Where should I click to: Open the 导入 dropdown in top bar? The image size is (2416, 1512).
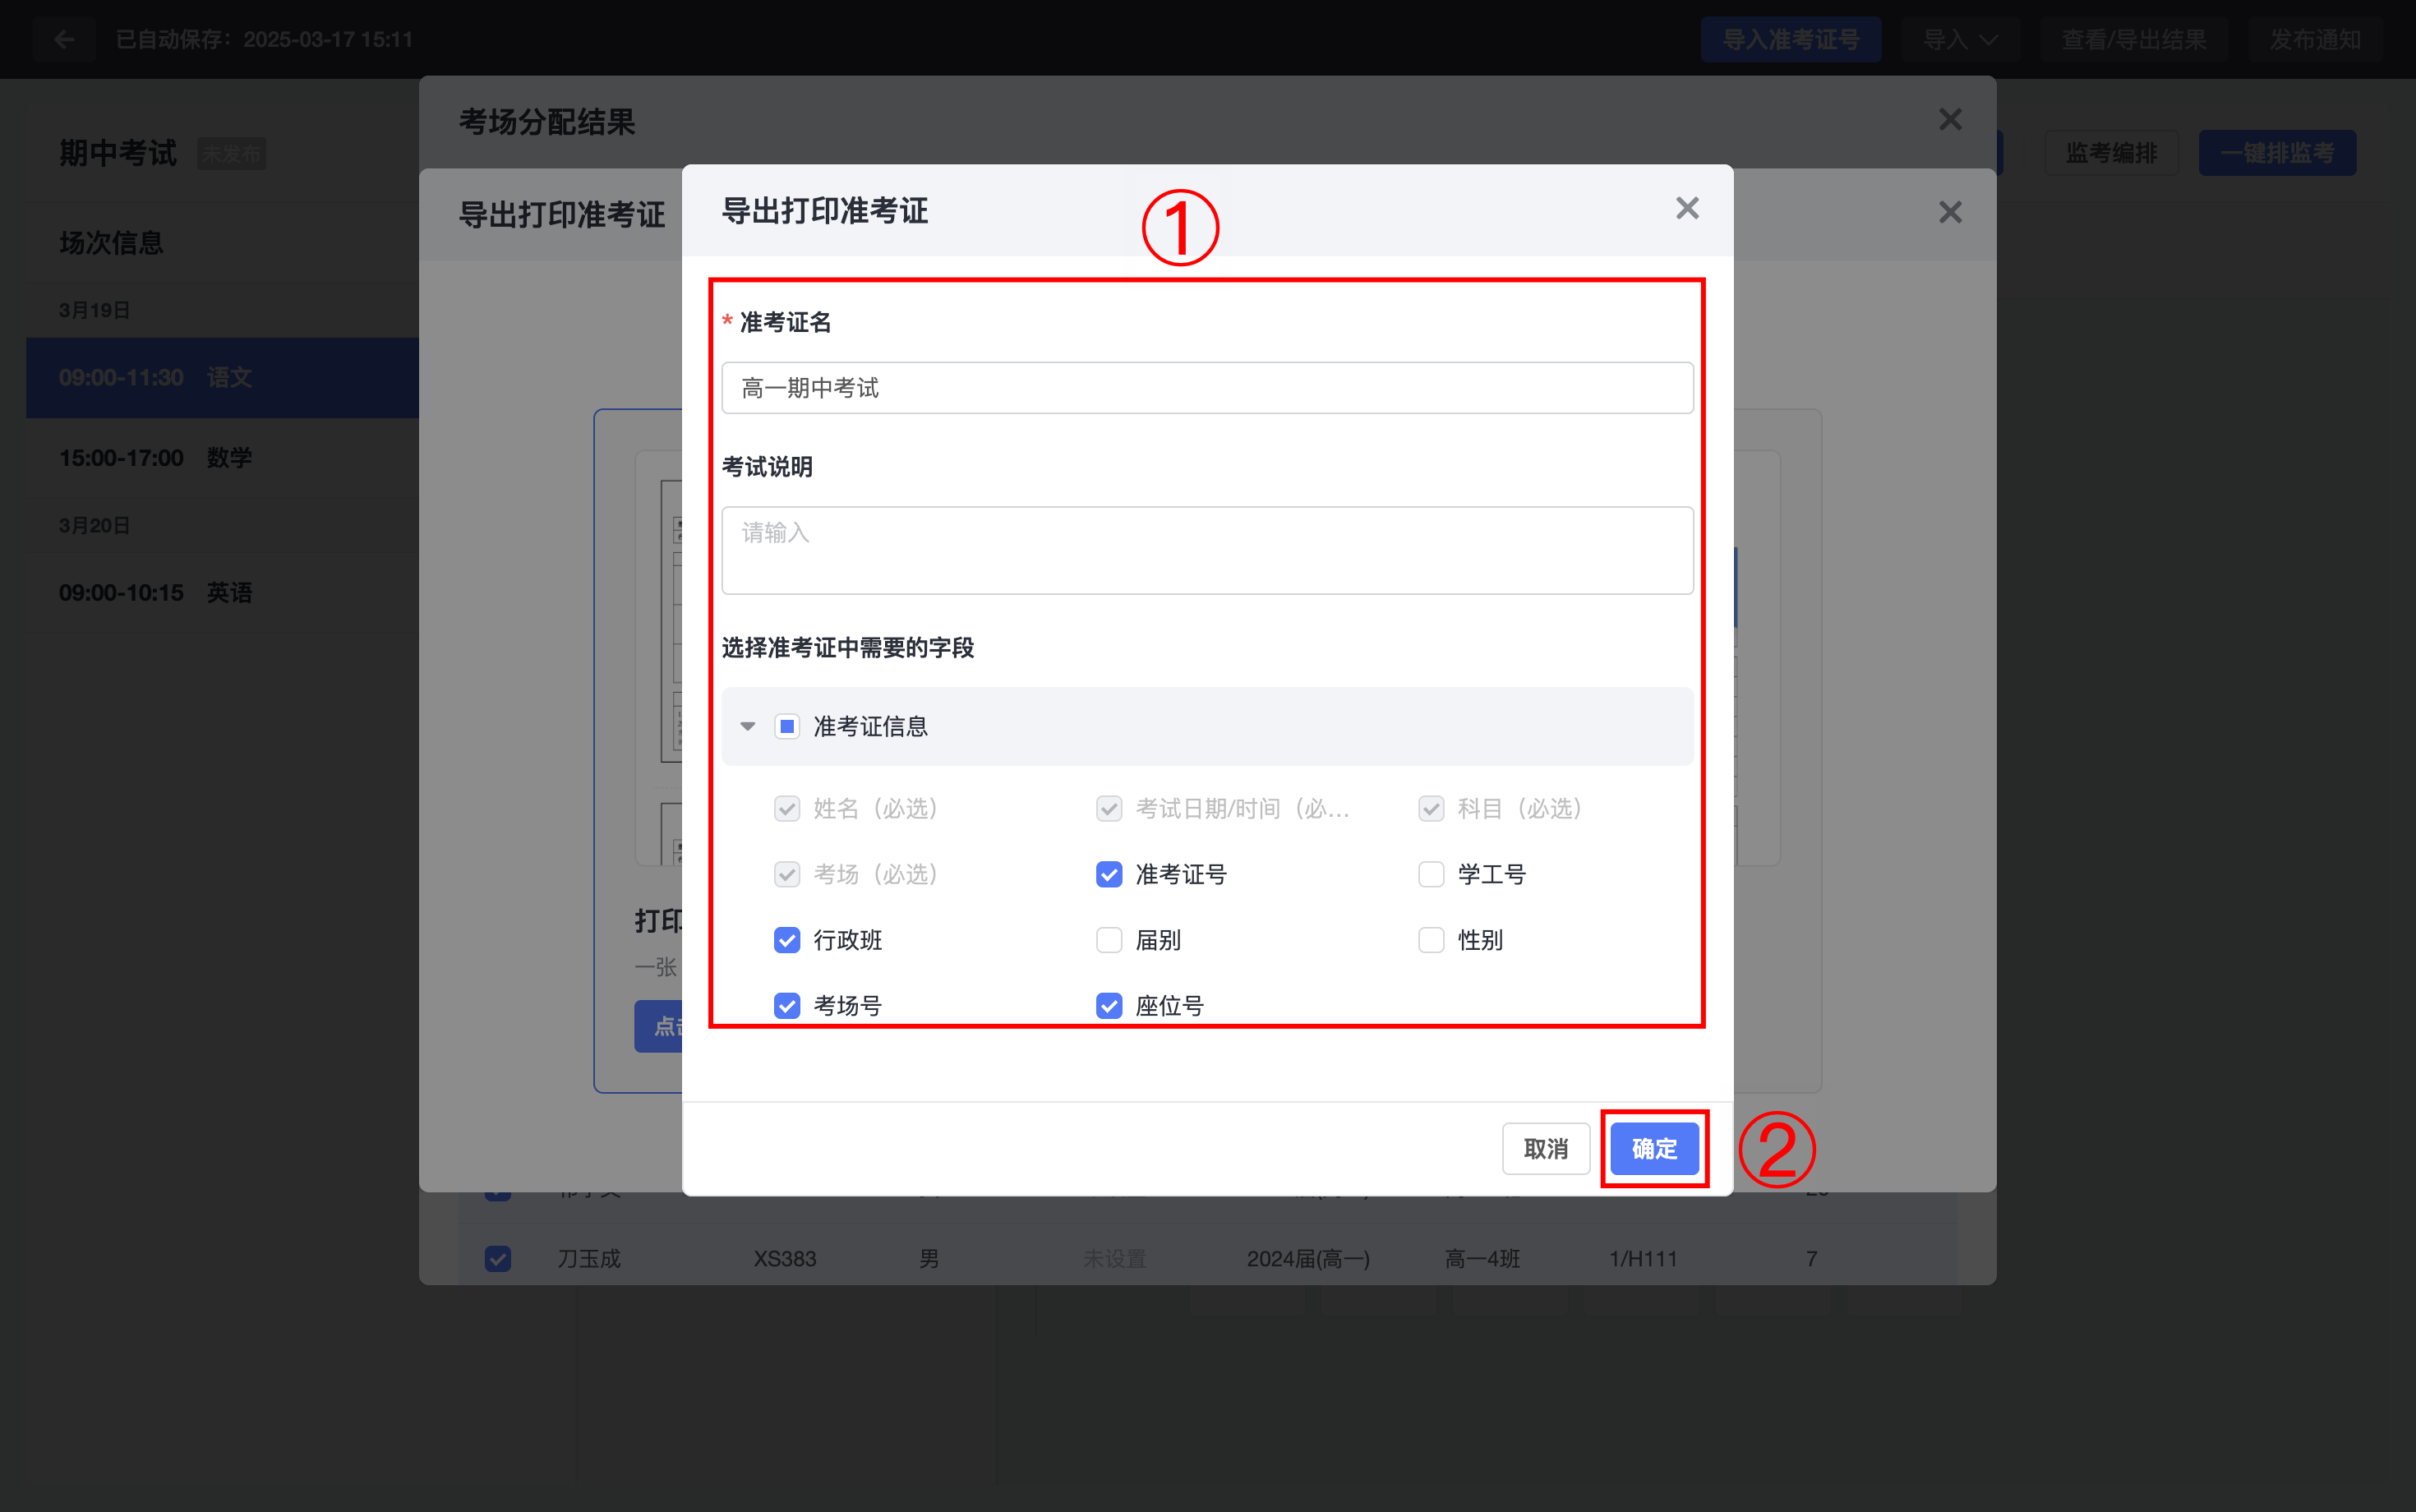point(1961,40)
